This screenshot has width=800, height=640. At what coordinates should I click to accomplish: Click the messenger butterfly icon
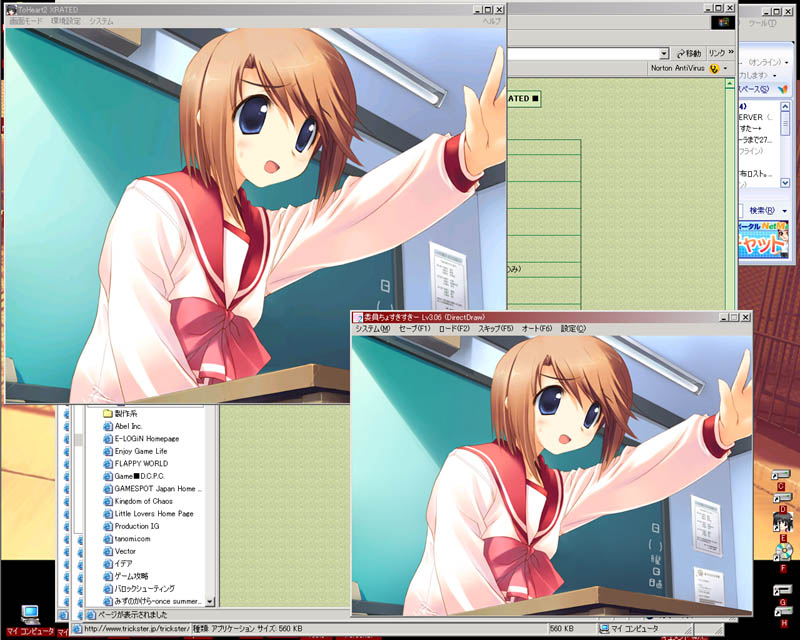(x=783, y=89)
